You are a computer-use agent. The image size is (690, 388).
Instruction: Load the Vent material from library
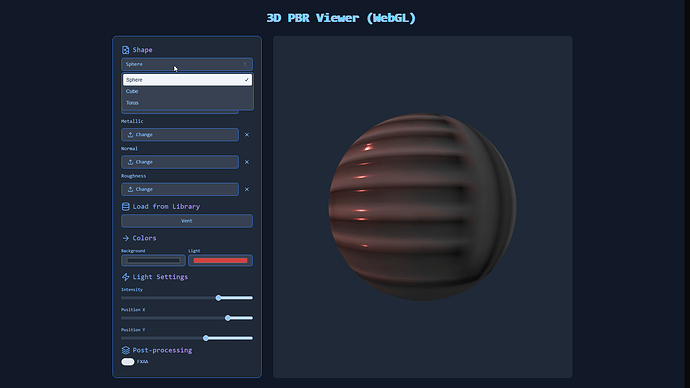[187, 221]
